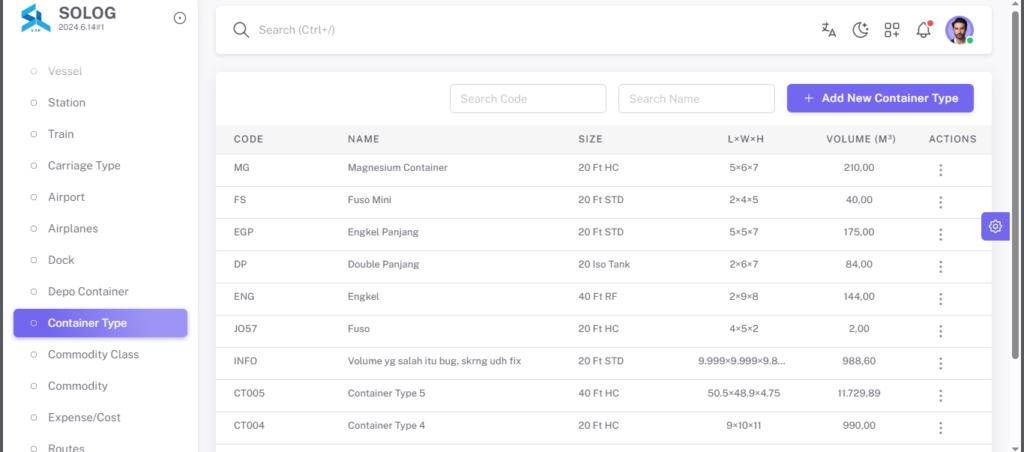Open actions menu for Container Type 5
This screenshot has height=452, width=1024.
pos(940,395)
